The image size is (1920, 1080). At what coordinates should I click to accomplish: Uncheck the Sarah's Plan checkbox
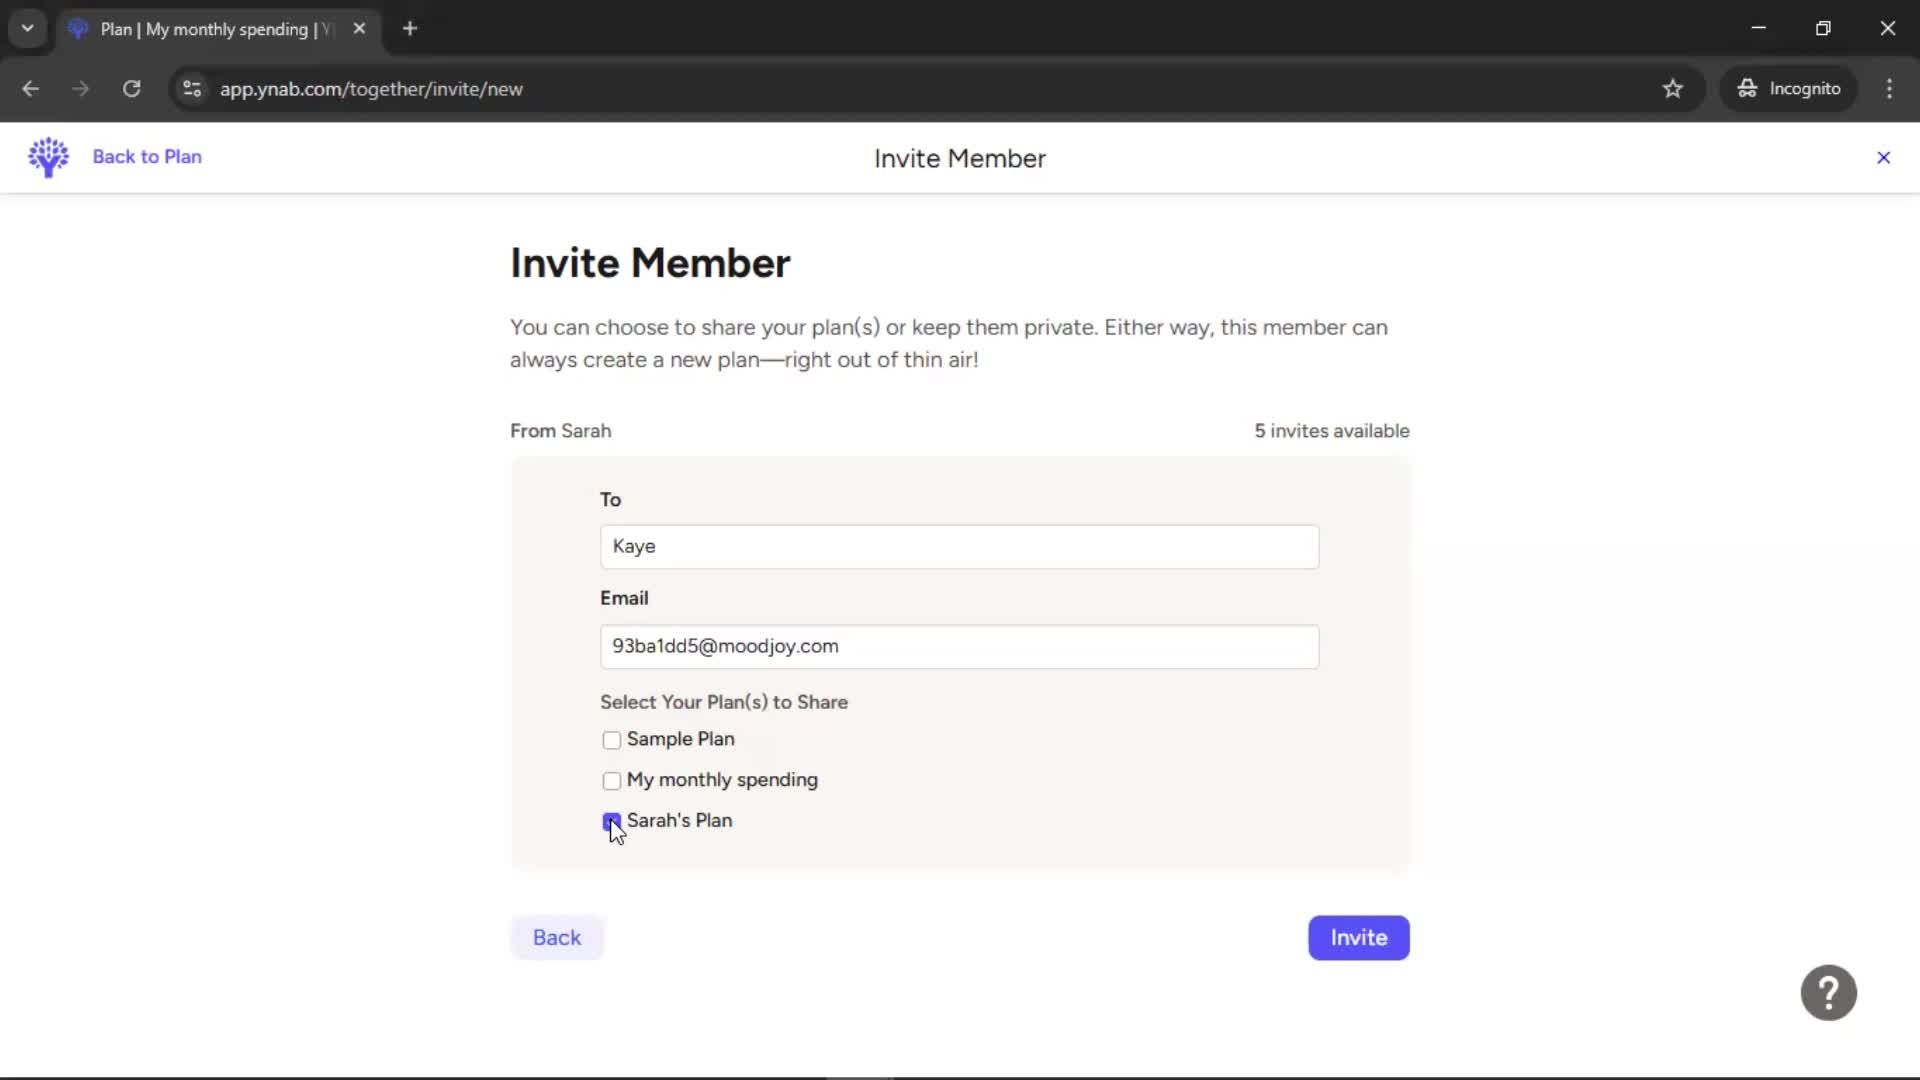(x=611, y=822)
